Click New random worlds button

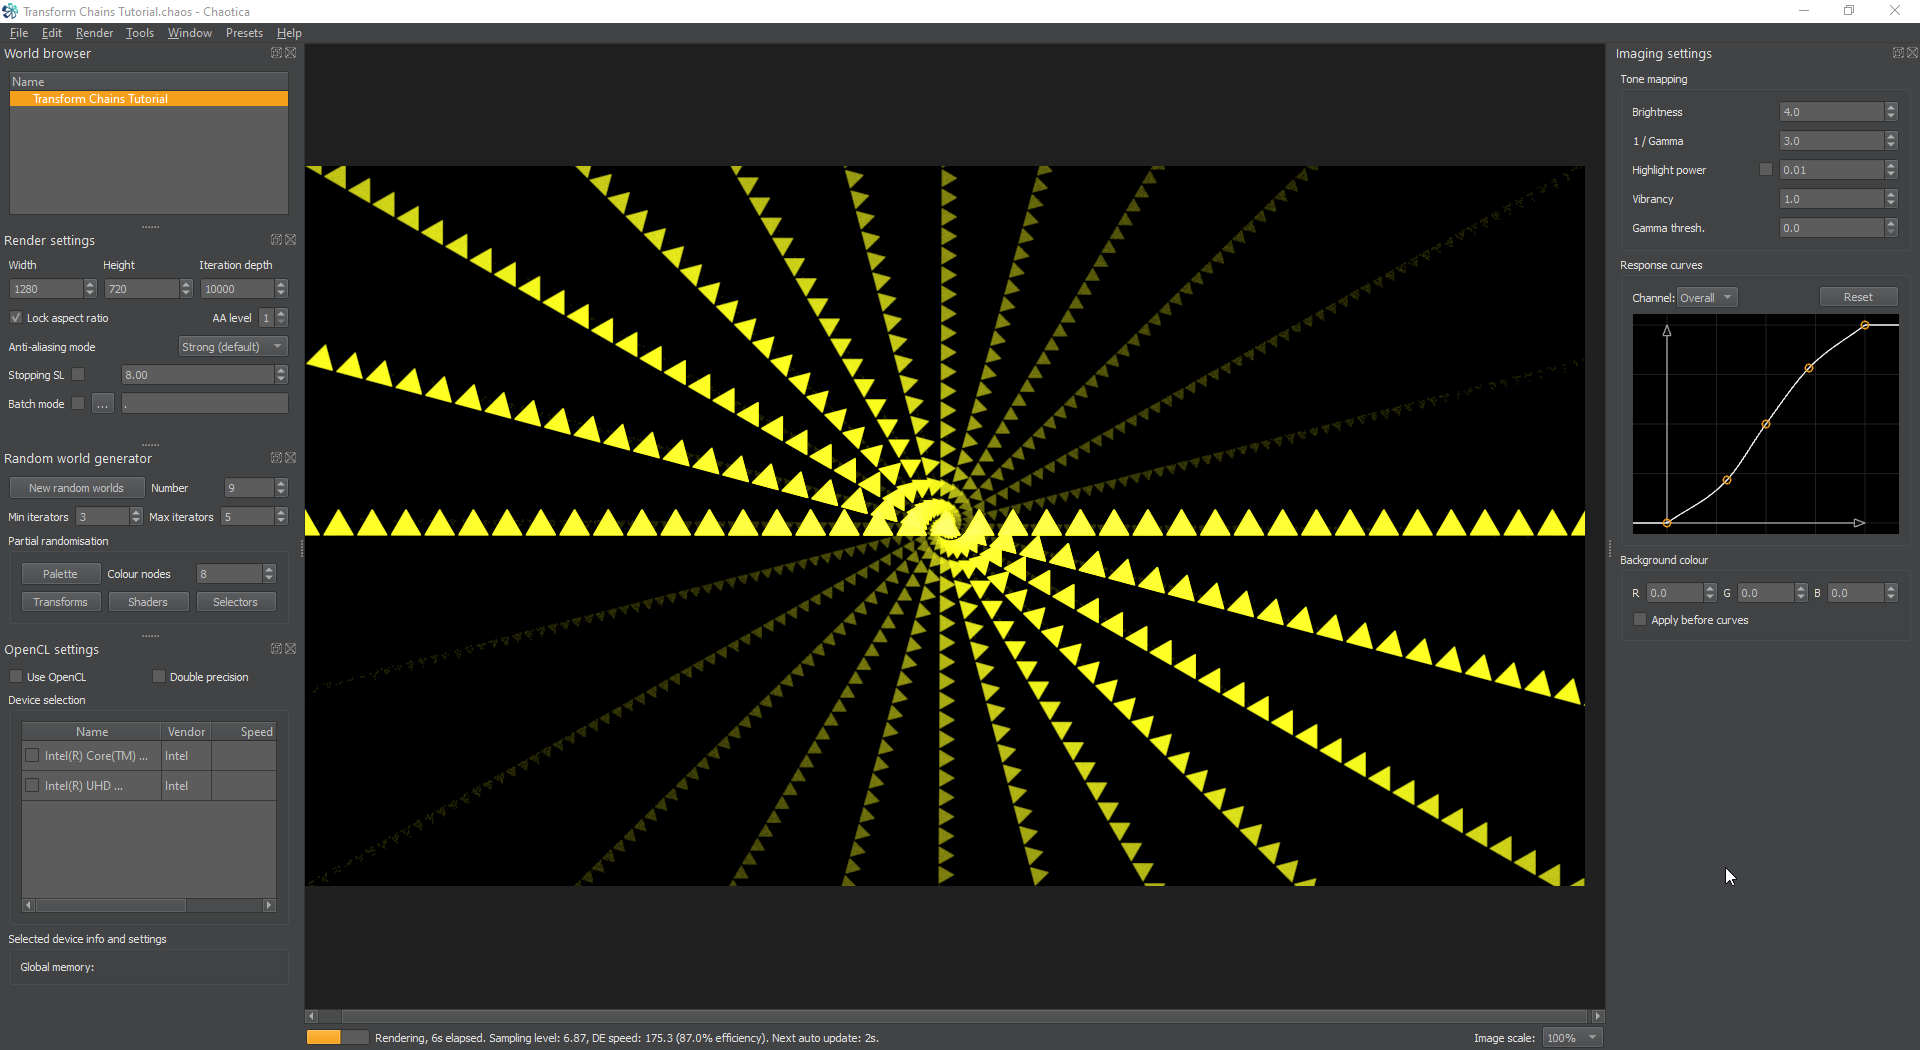pyautogui.click(x=77, y=488)
